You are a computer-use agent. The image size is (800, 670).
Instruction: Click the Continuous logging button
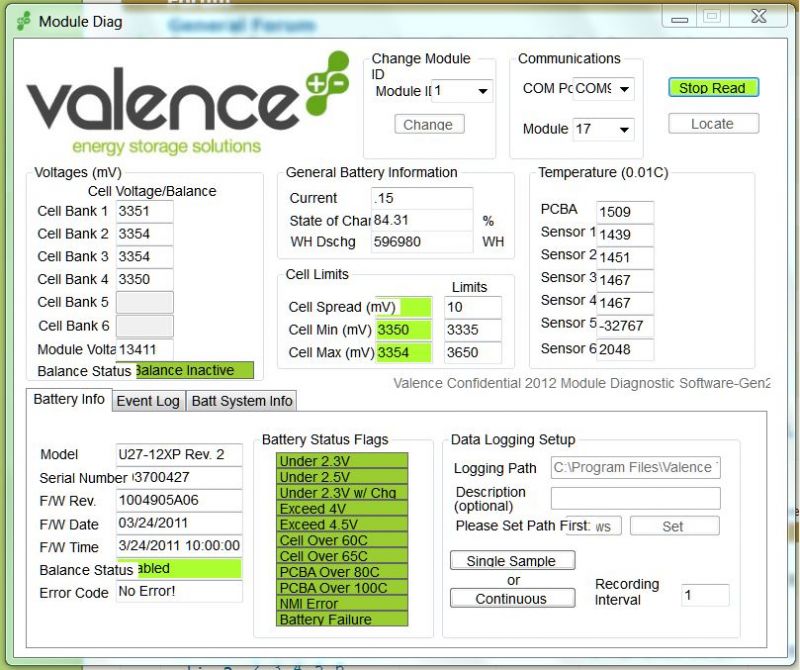click(512, 598)
